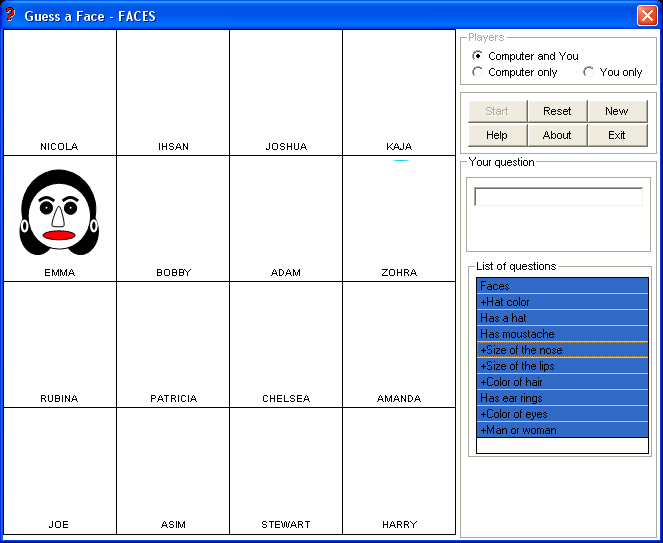
Task: Select Has ear rings in question list
Action: (561, 398)
